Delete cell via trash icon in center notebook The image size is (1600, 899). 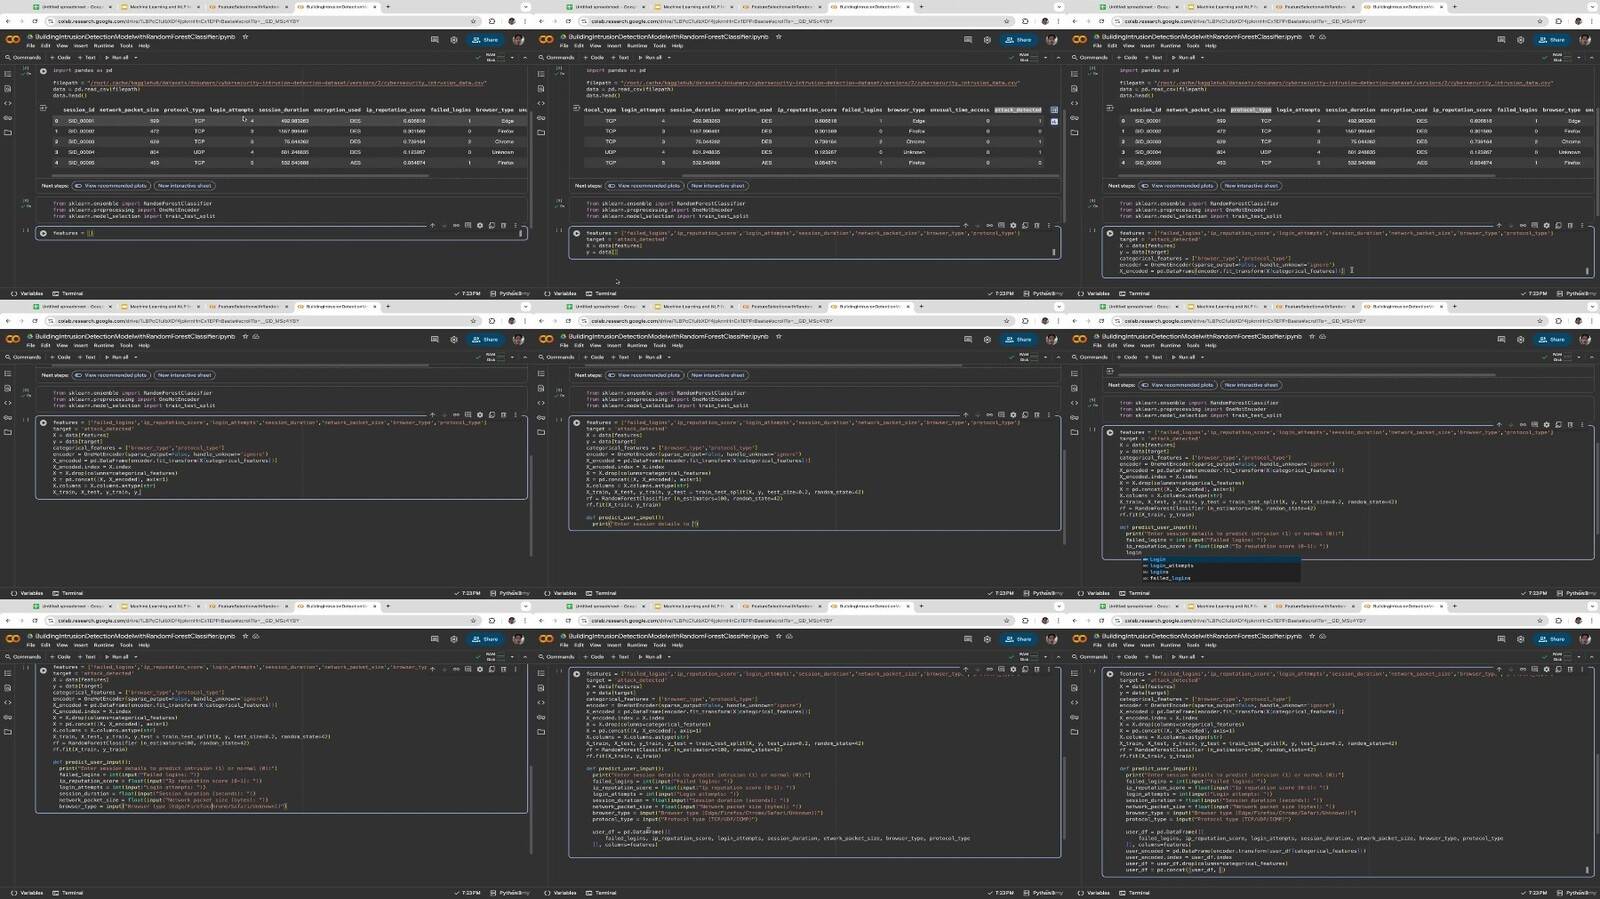click(x=1036, y=414)
